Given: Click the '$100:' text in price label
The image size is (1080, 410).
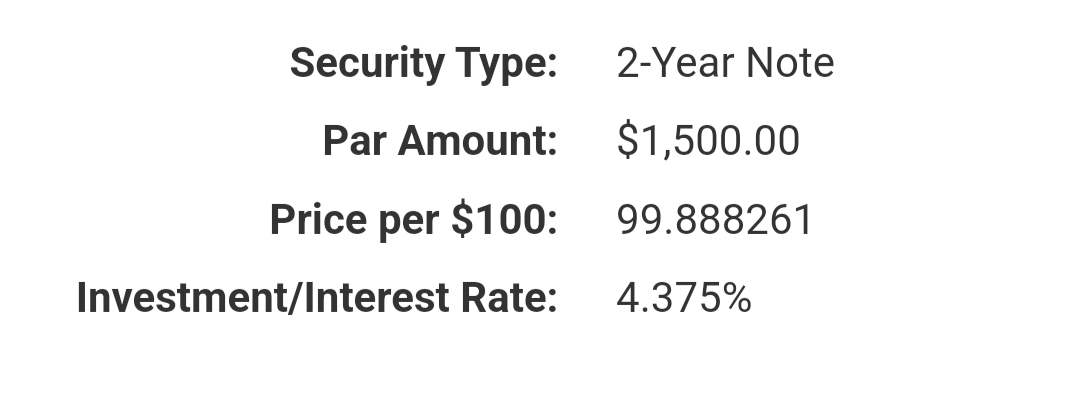Looking at the screenshot, I should point(504,220).
